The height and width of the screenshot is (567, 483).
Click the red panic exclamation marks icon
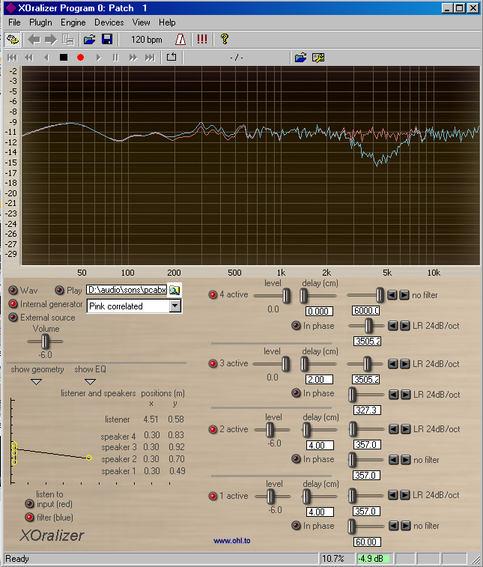pyautogui.click(x=202, y=39)
